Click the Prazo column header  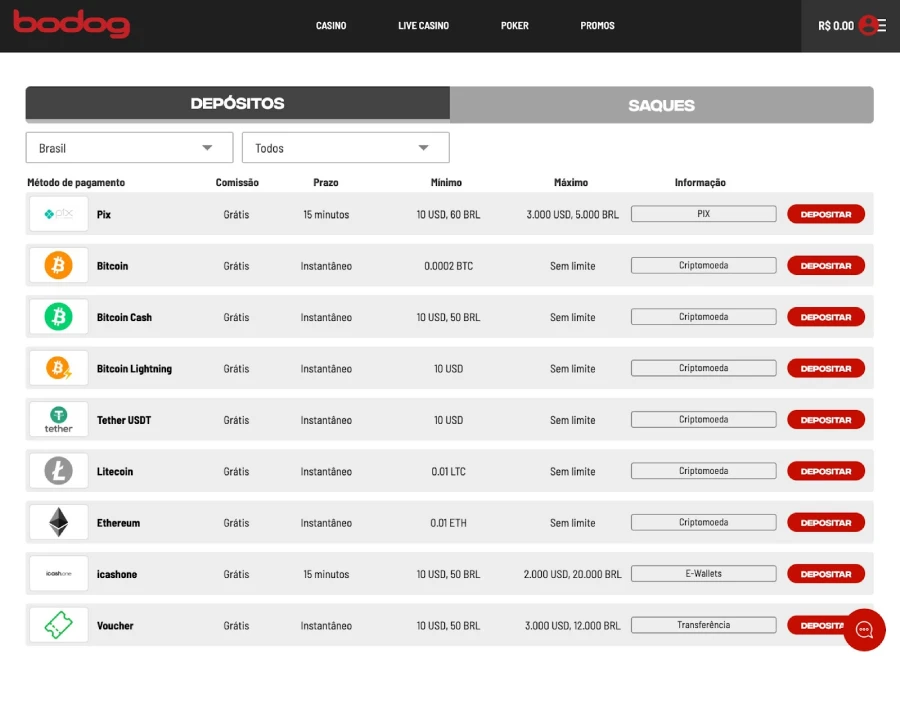[326, 183]
